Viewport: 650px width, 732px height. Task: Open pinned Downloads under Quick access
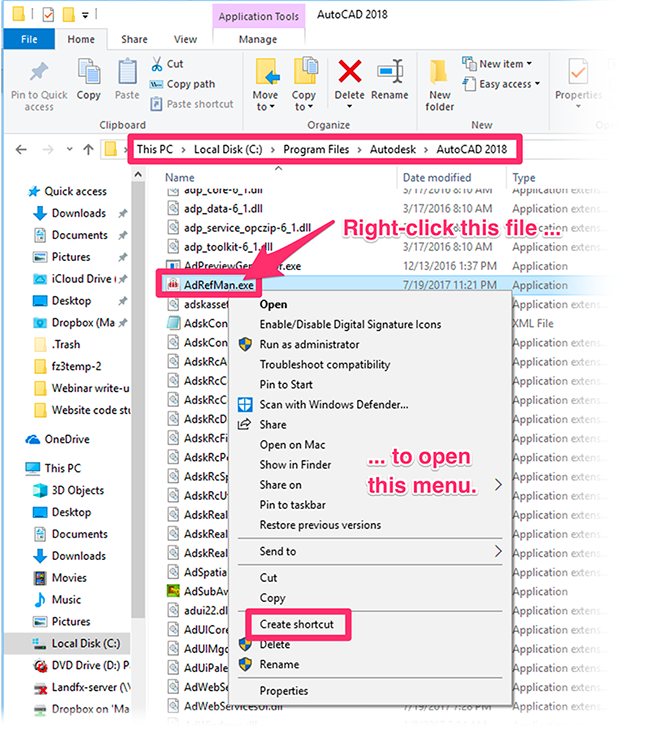[78, 213]
